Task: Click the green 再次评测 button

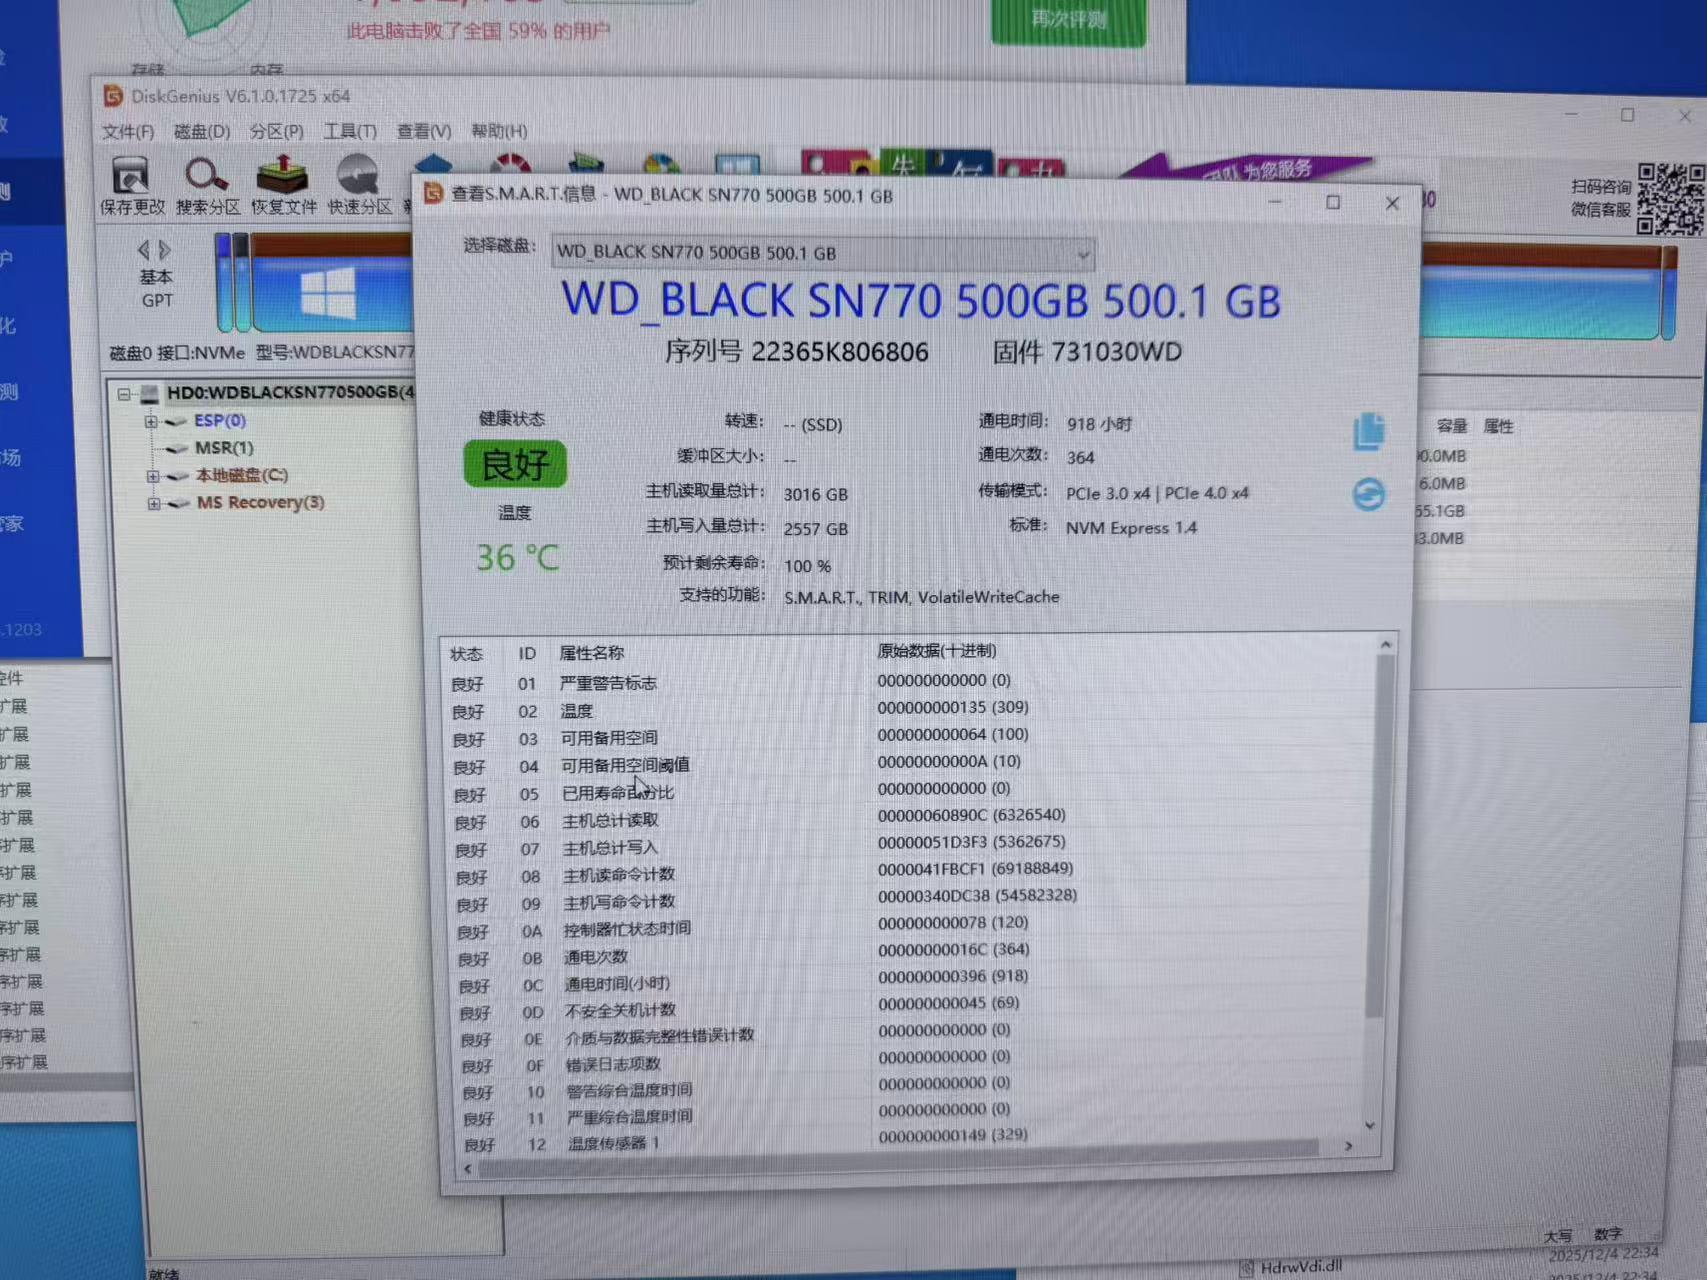Action: point(1068,20)
